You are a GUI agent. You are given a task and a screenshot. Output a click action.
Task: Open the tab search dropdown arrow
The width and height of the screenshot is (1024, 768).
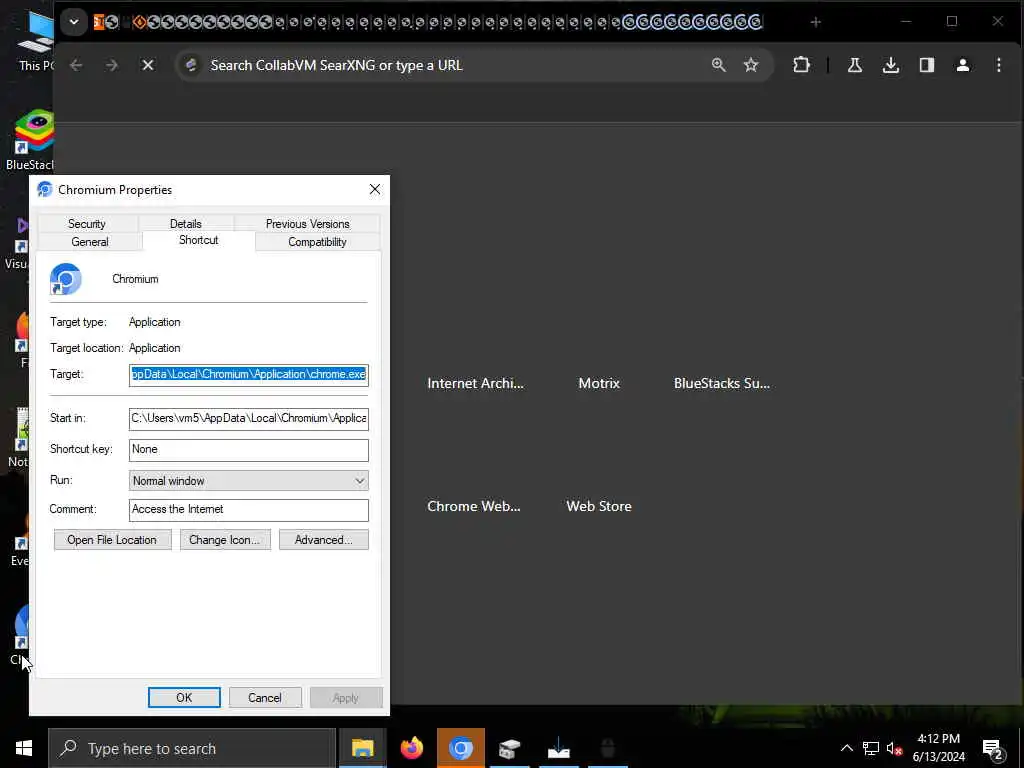[x=74, y=22]
